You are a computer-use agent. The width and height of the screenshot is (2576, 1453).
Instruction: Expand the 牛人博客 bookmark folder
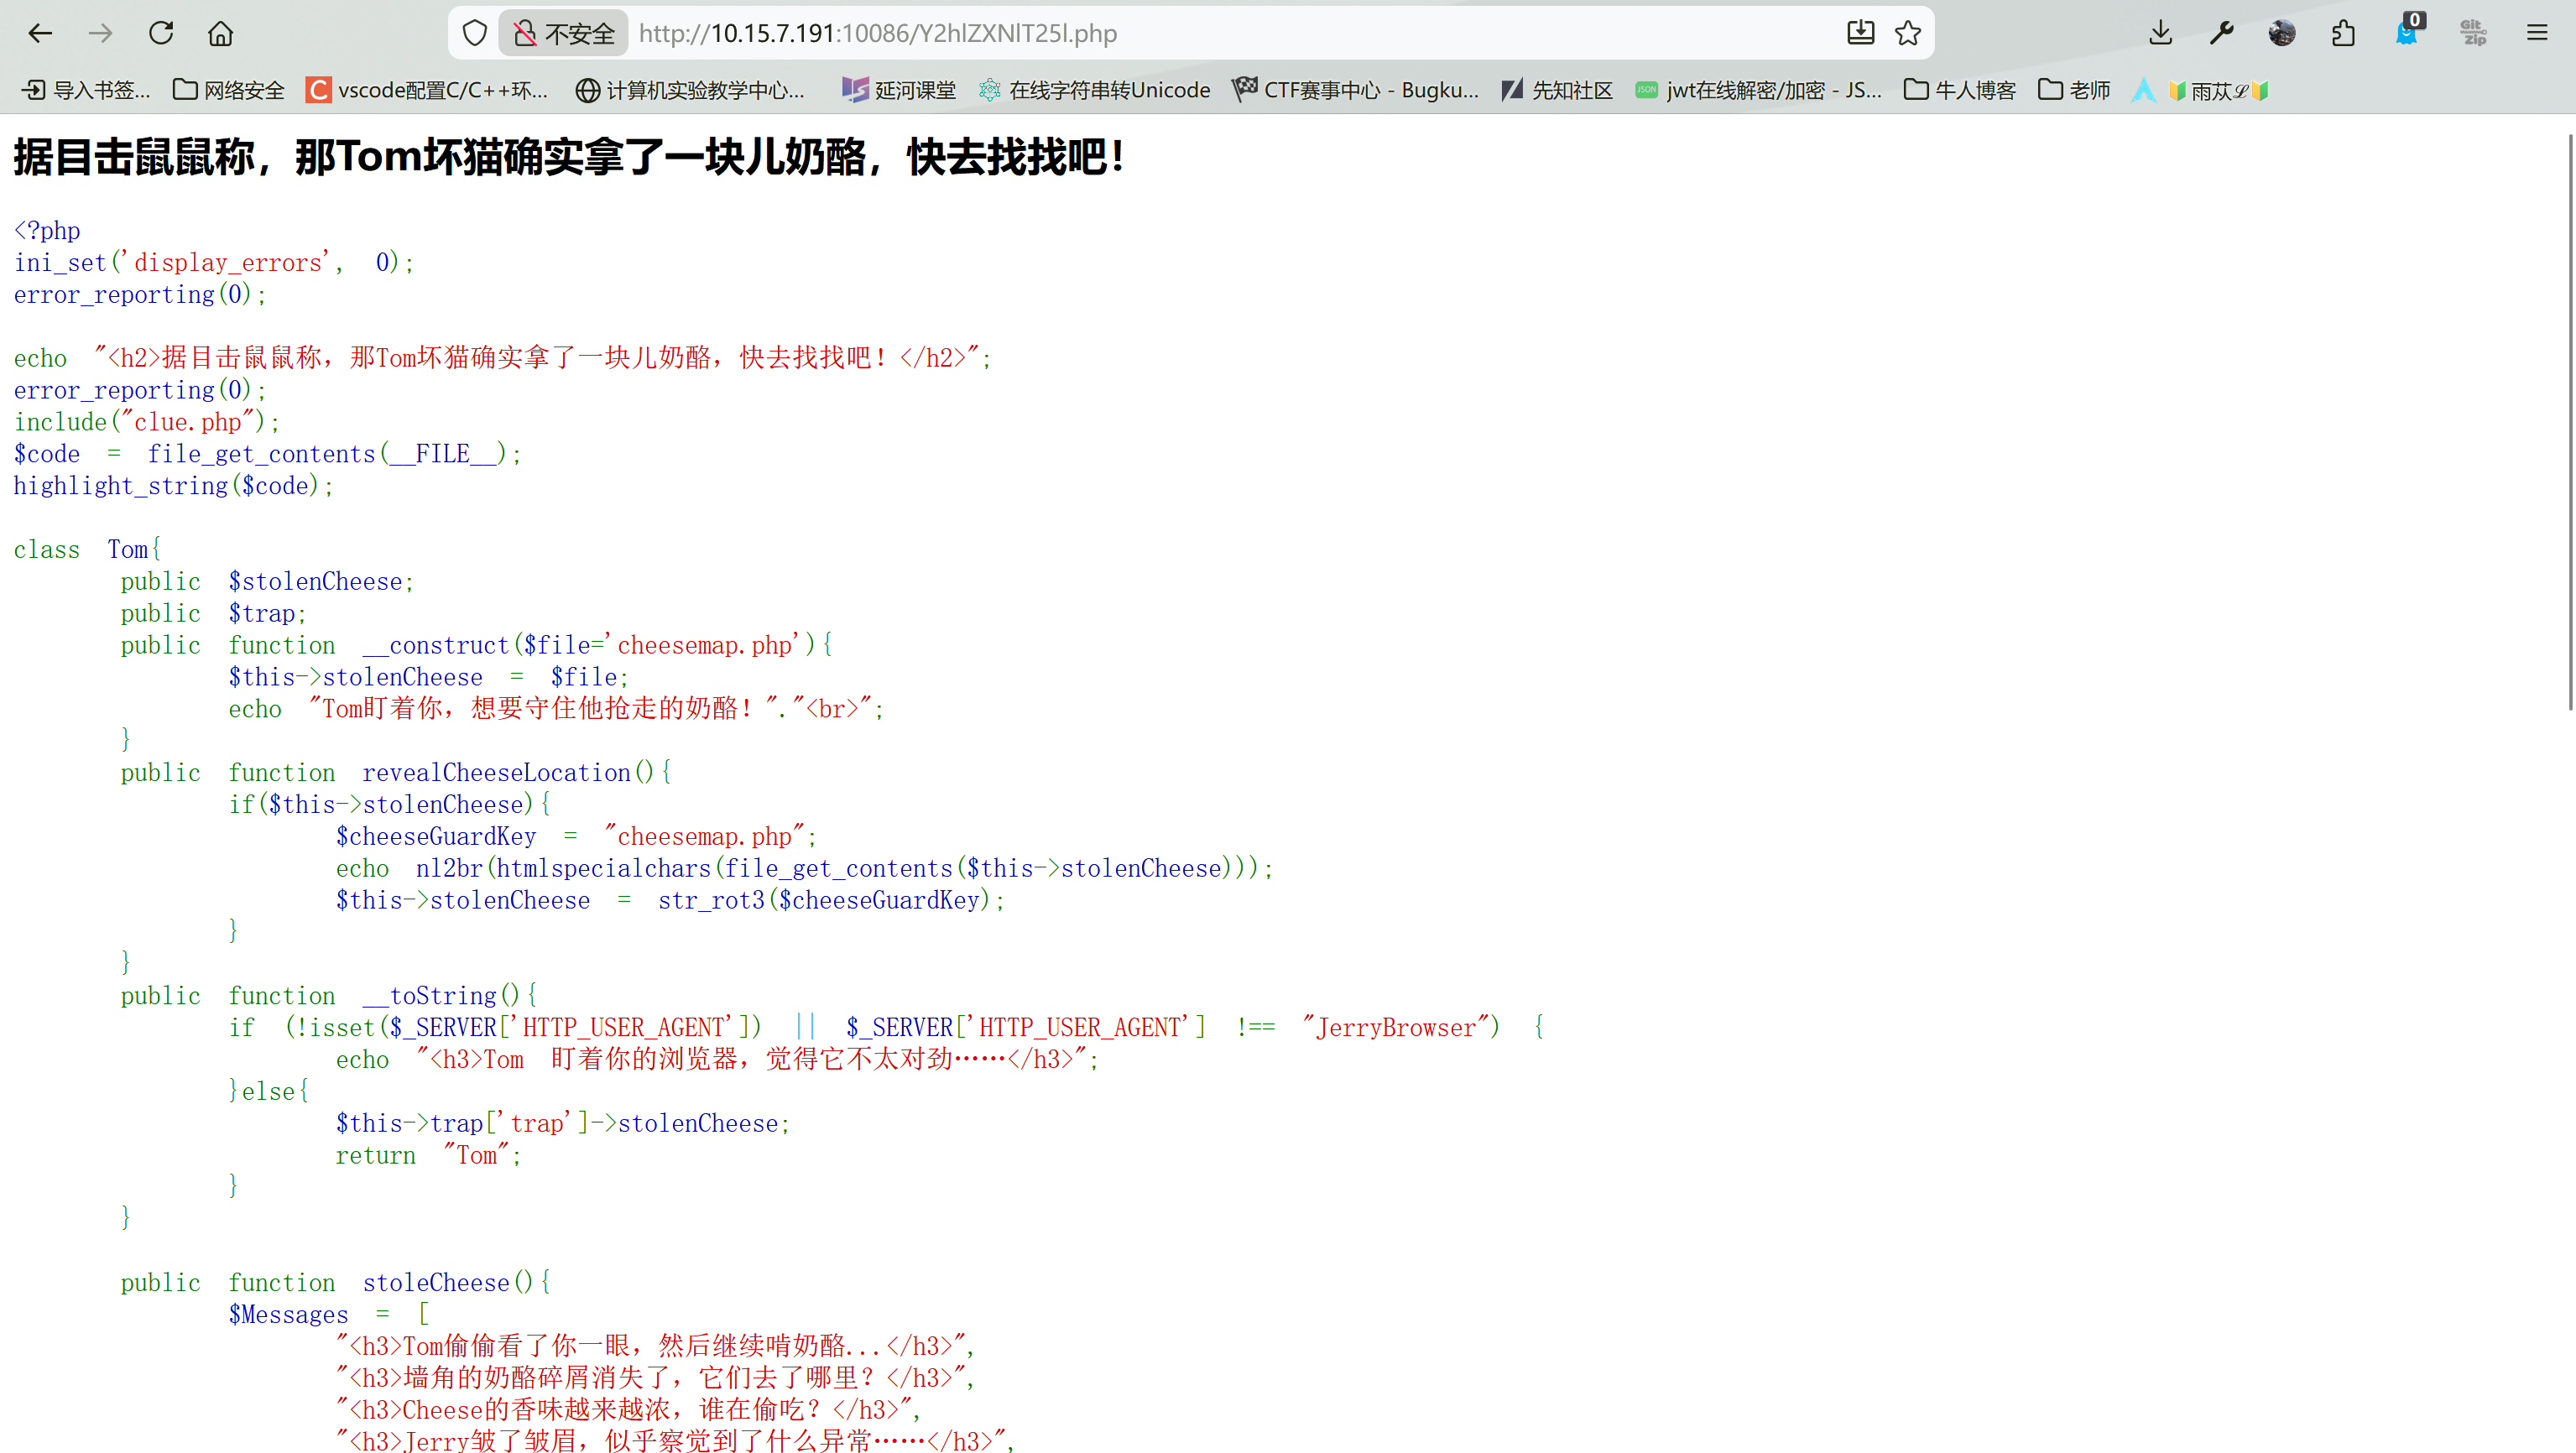pyautogui.click(x=1960, y=90)
